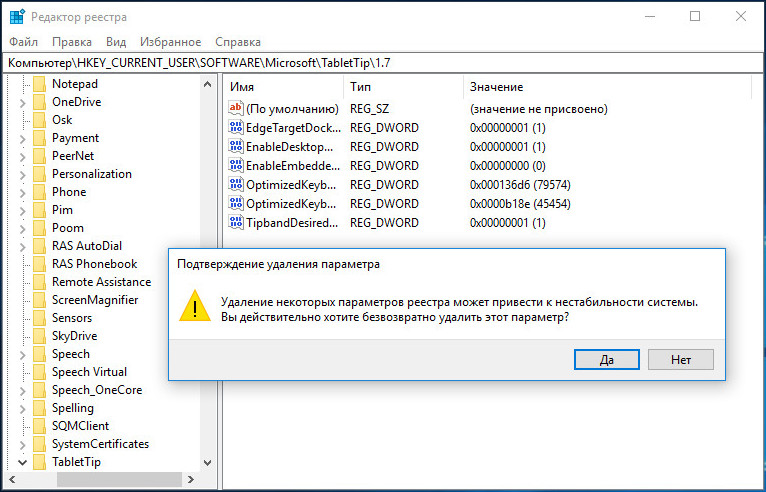Click the DWORD icon of EnableDesktop value
Screen dimensions: 766x492
pos(236,147)
